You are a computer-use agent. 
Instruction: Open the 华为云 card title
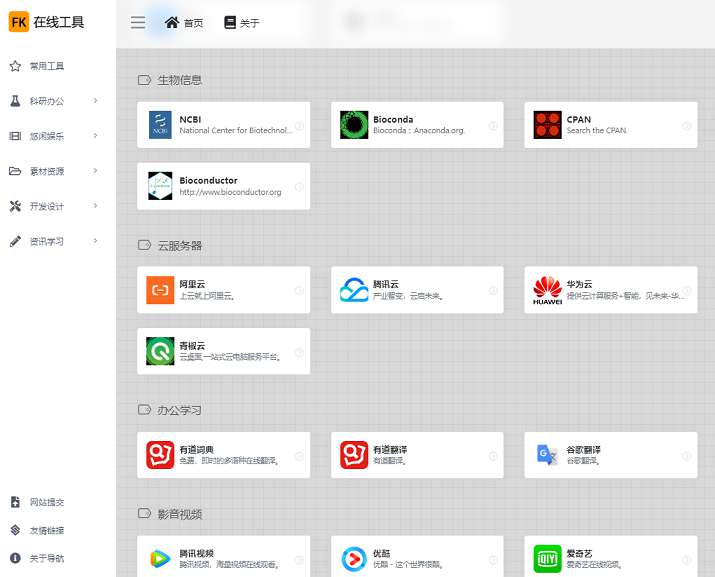[579, 284]
